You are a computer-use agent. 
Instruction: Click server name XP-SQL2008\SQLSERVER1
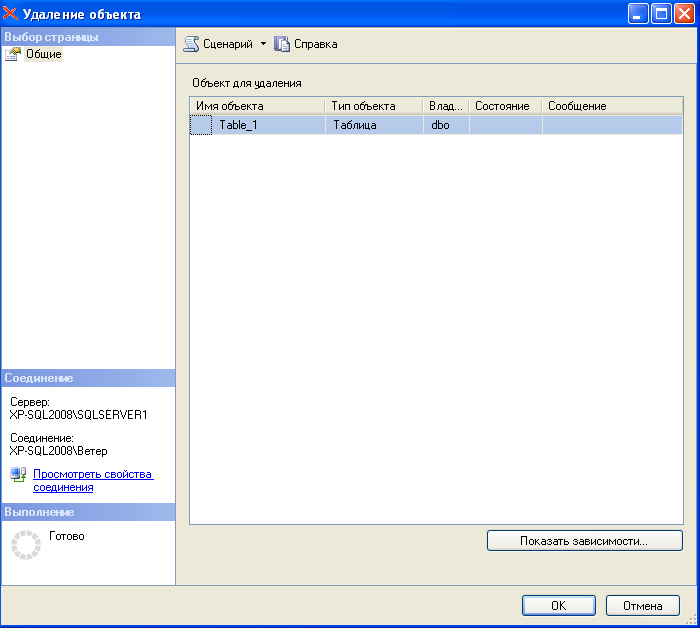tap(79, 415)
